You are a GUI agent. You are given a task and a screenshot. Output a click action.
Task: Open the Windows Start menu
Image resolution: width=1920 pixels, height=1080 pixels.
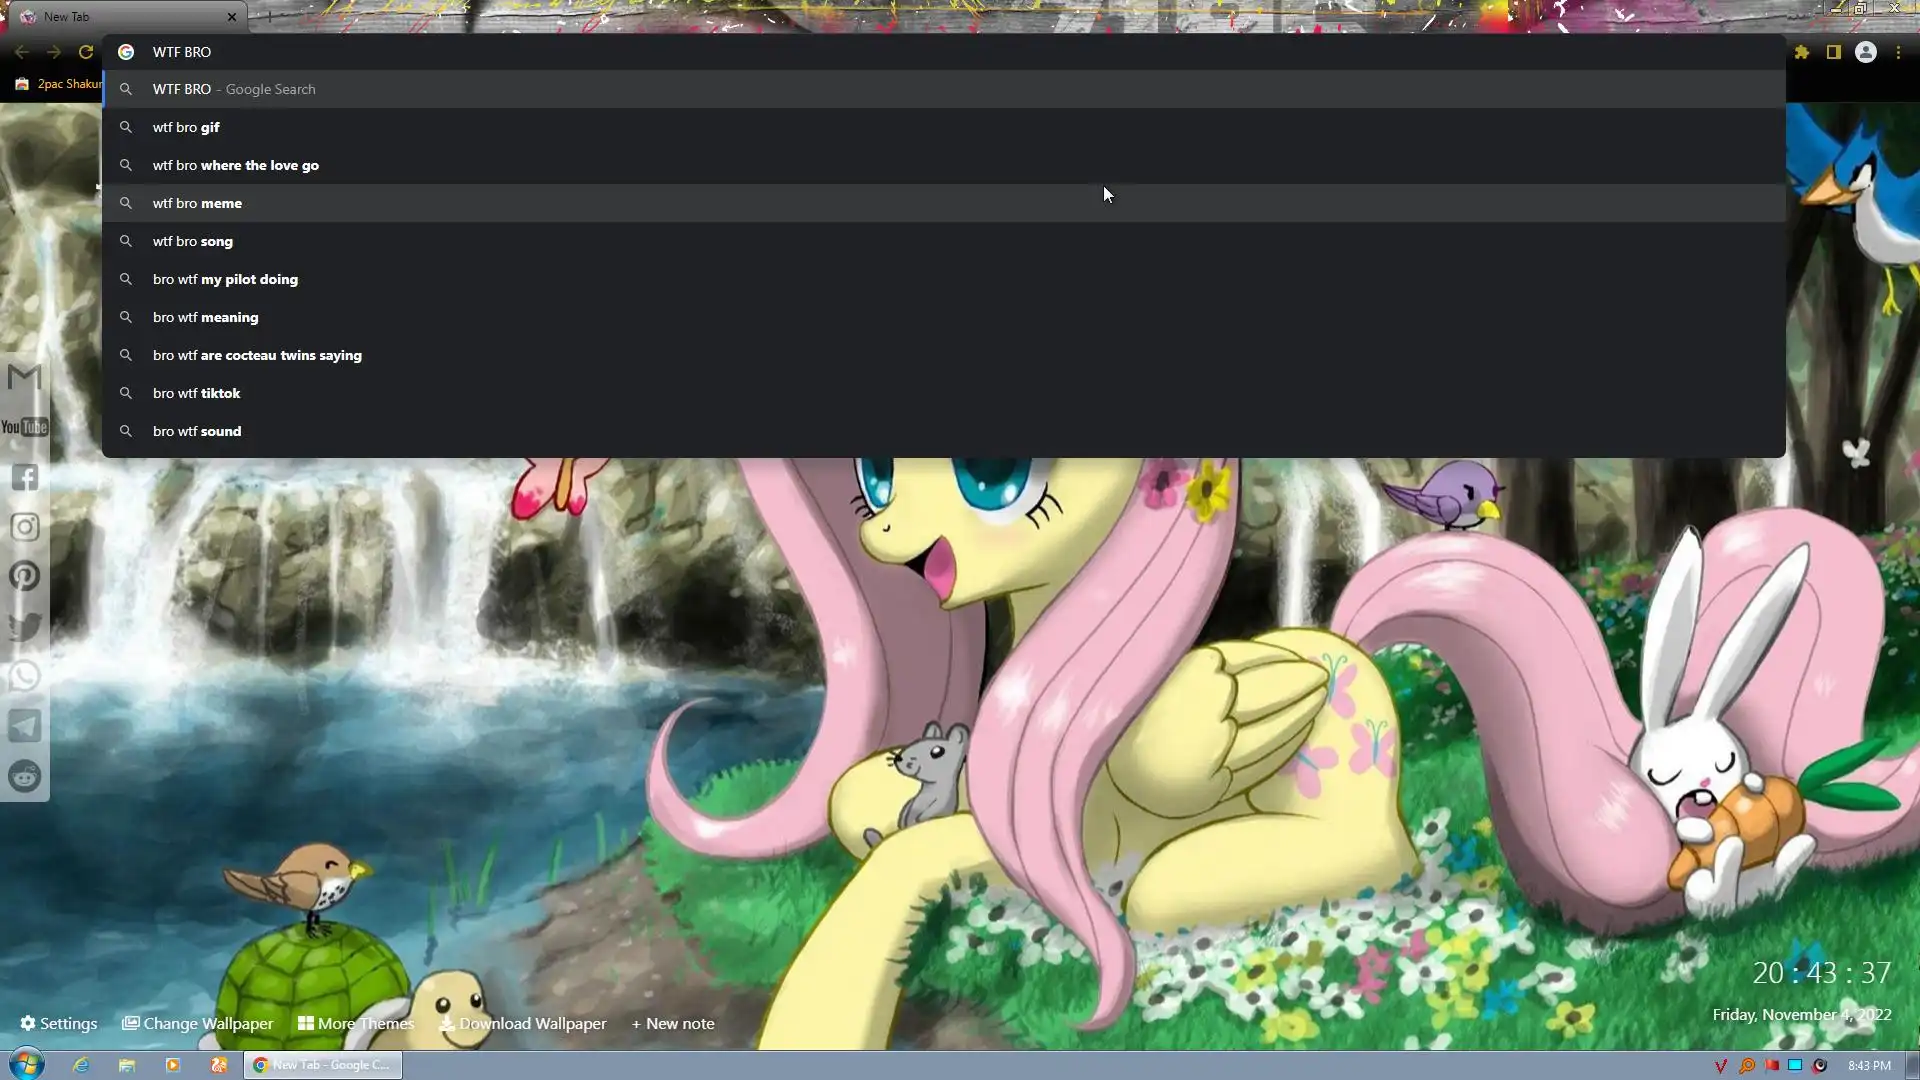point(27,1064)
